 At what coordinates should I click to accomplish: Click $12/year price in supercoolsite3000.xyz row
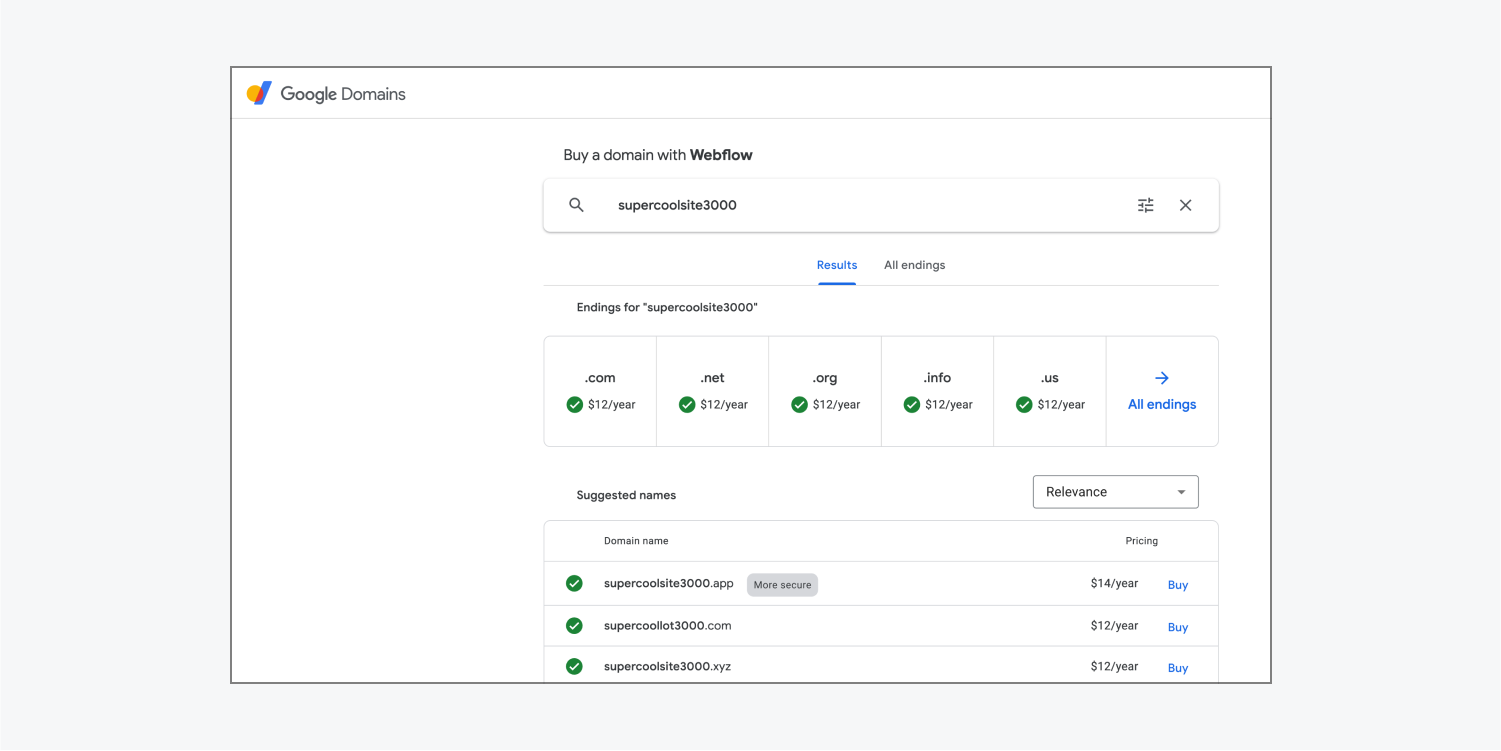[1114, 666]
